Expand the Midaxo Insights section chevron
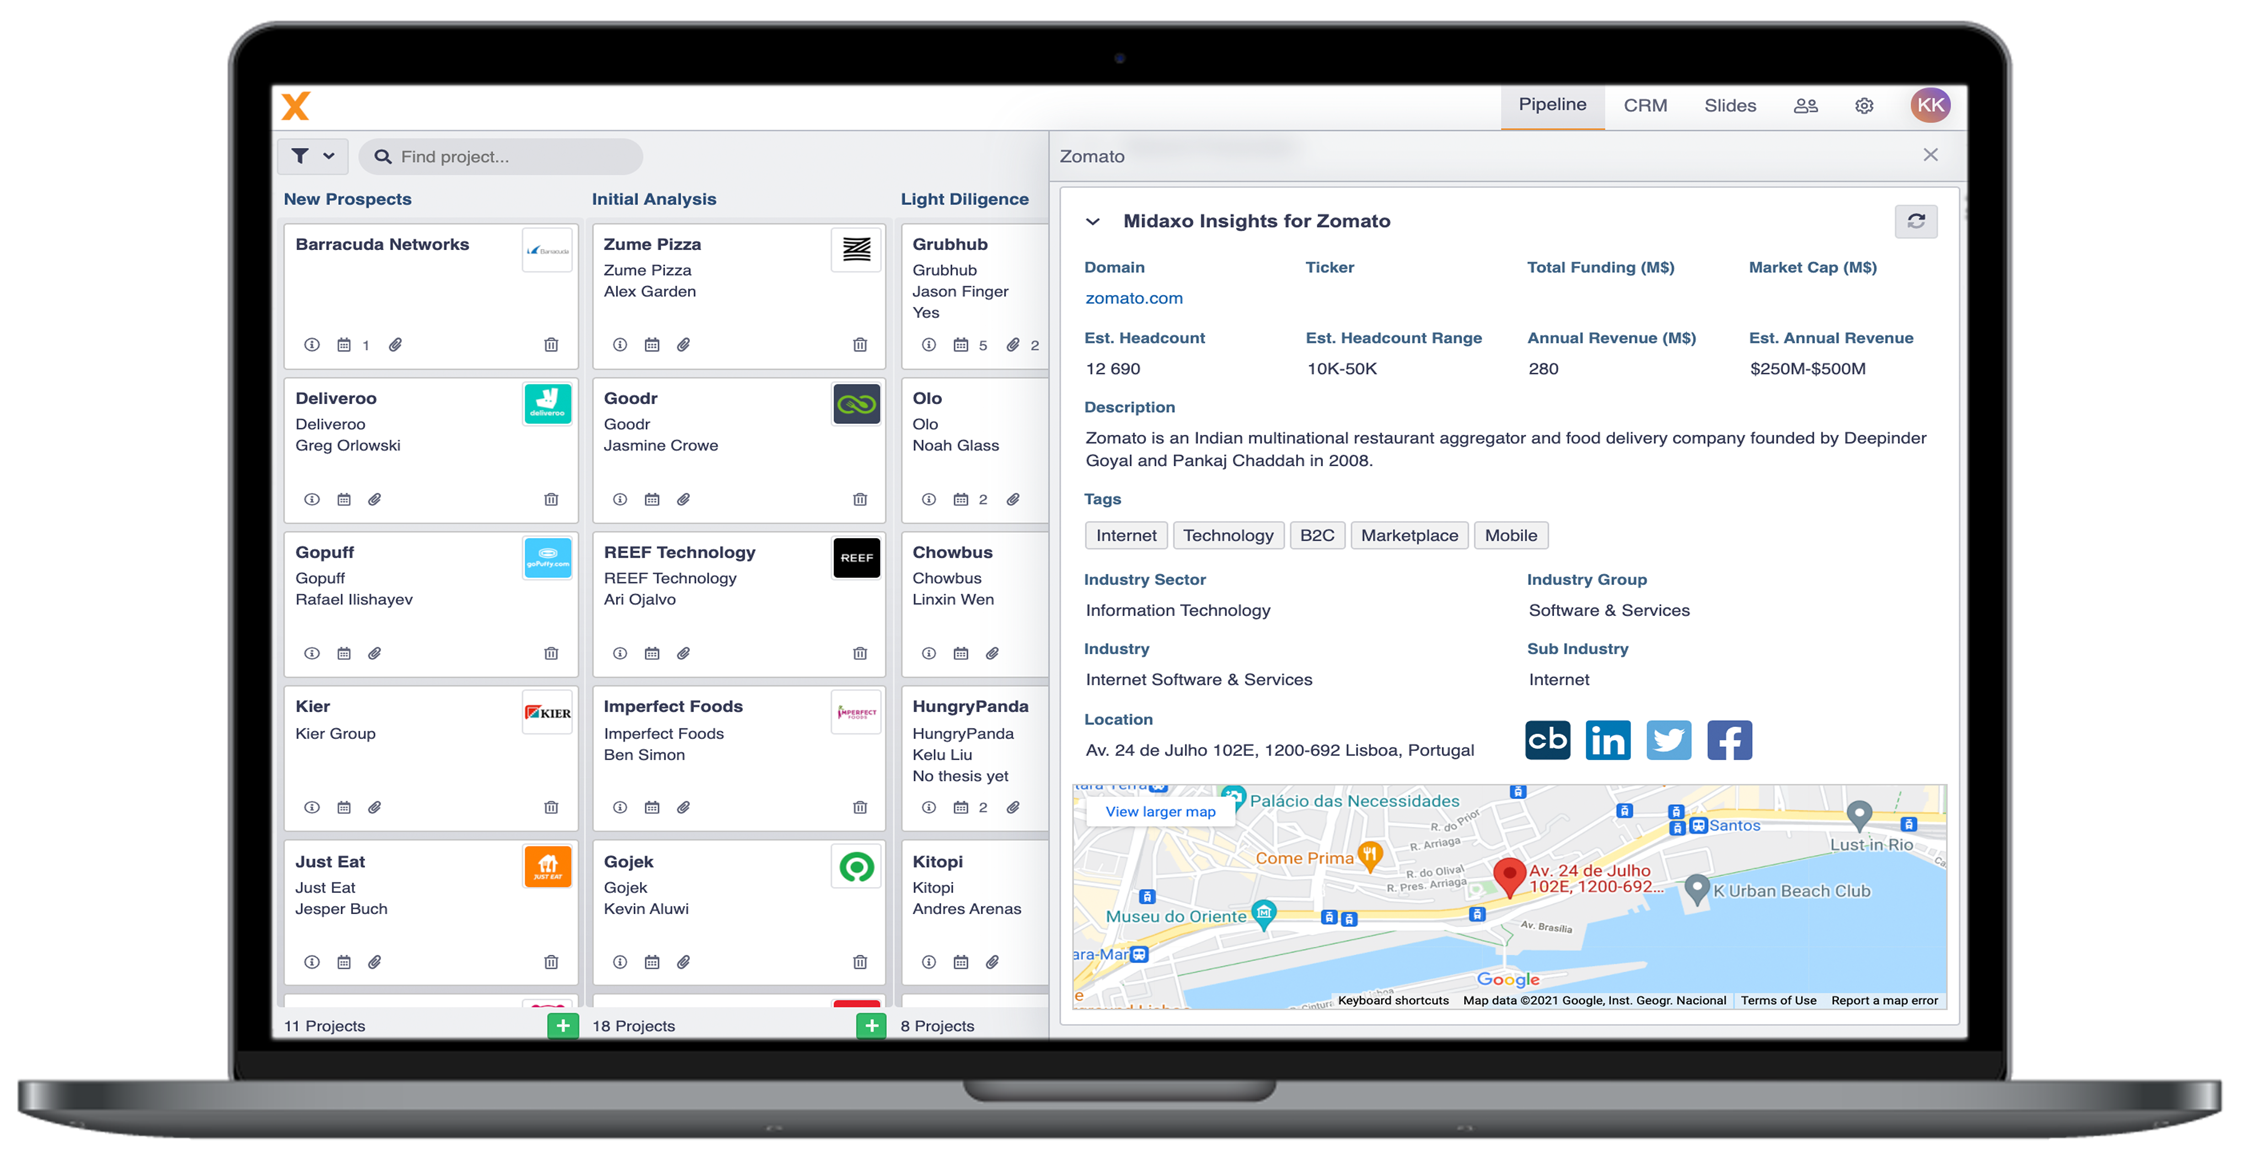 coord(1094,220)
